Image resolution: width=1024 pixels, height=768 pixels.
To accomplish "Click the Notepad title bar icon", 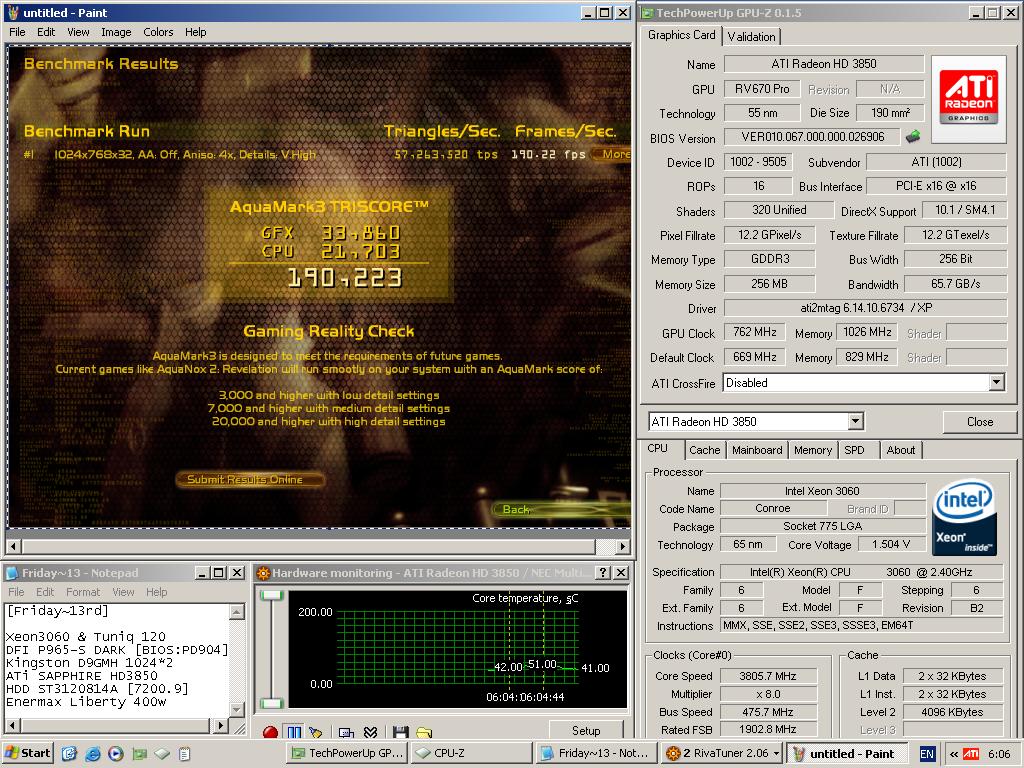I will [x=12, y=573].
